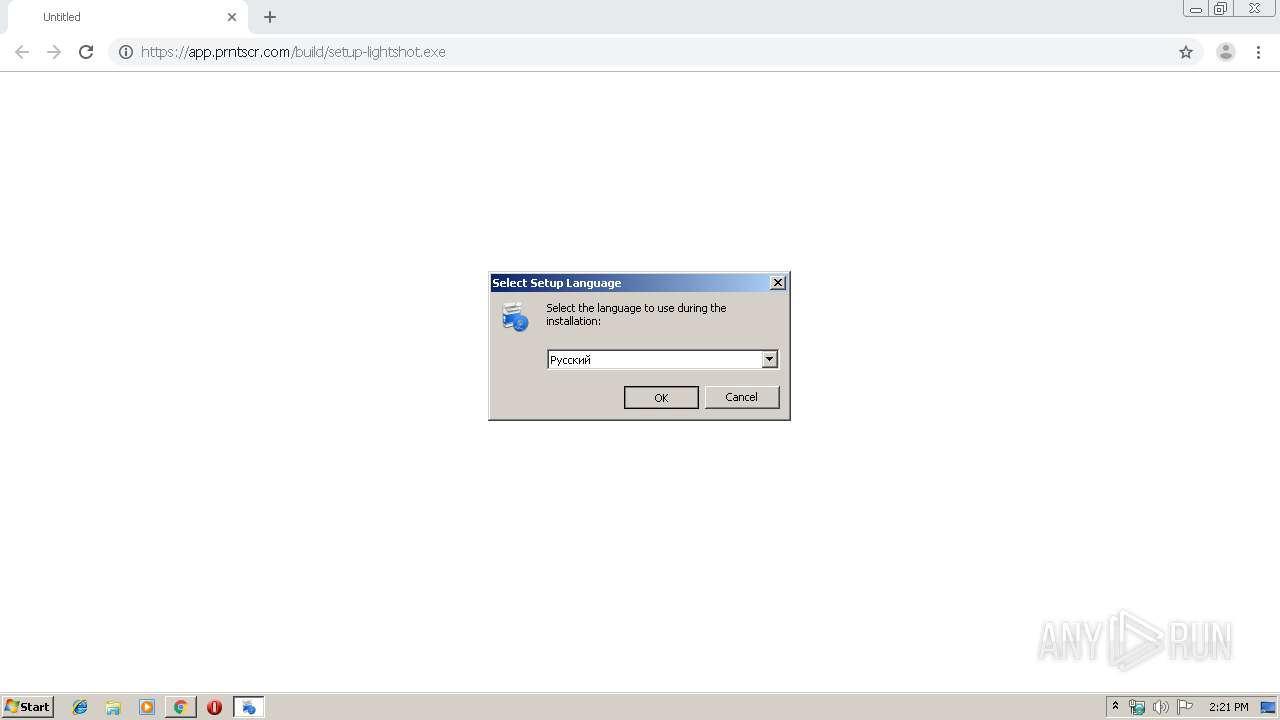
Task: Open a new Chrome tab
Action: pos(270,17)
